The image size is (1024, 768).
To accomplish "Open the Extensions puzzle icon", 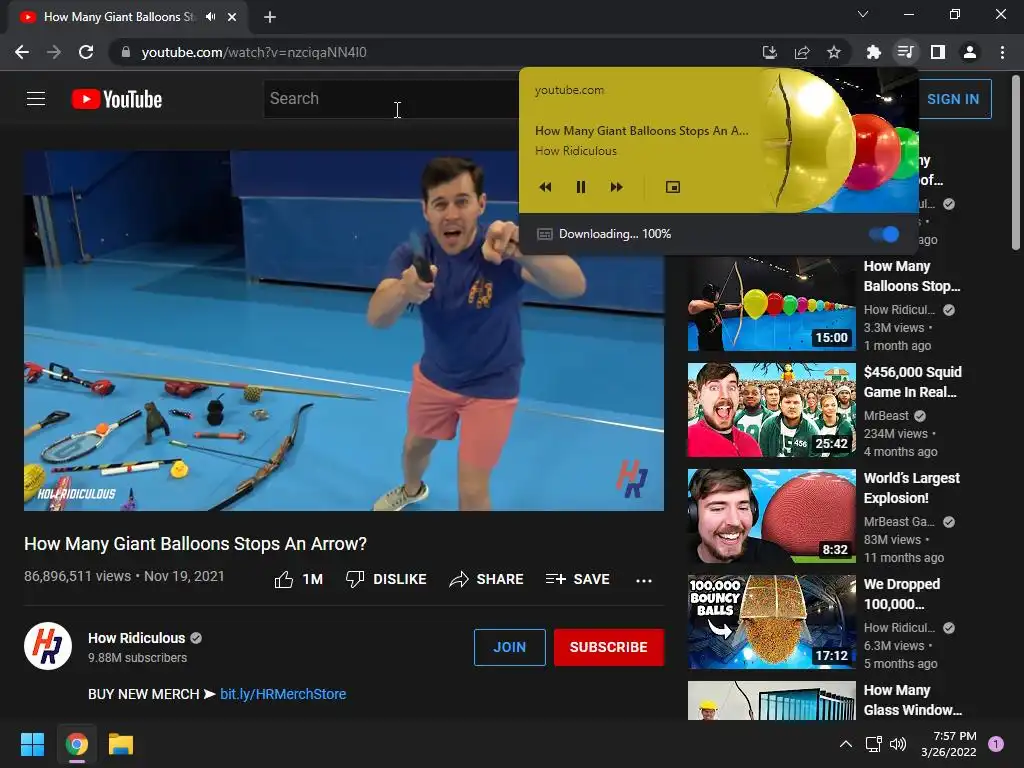I will [873, 52].
